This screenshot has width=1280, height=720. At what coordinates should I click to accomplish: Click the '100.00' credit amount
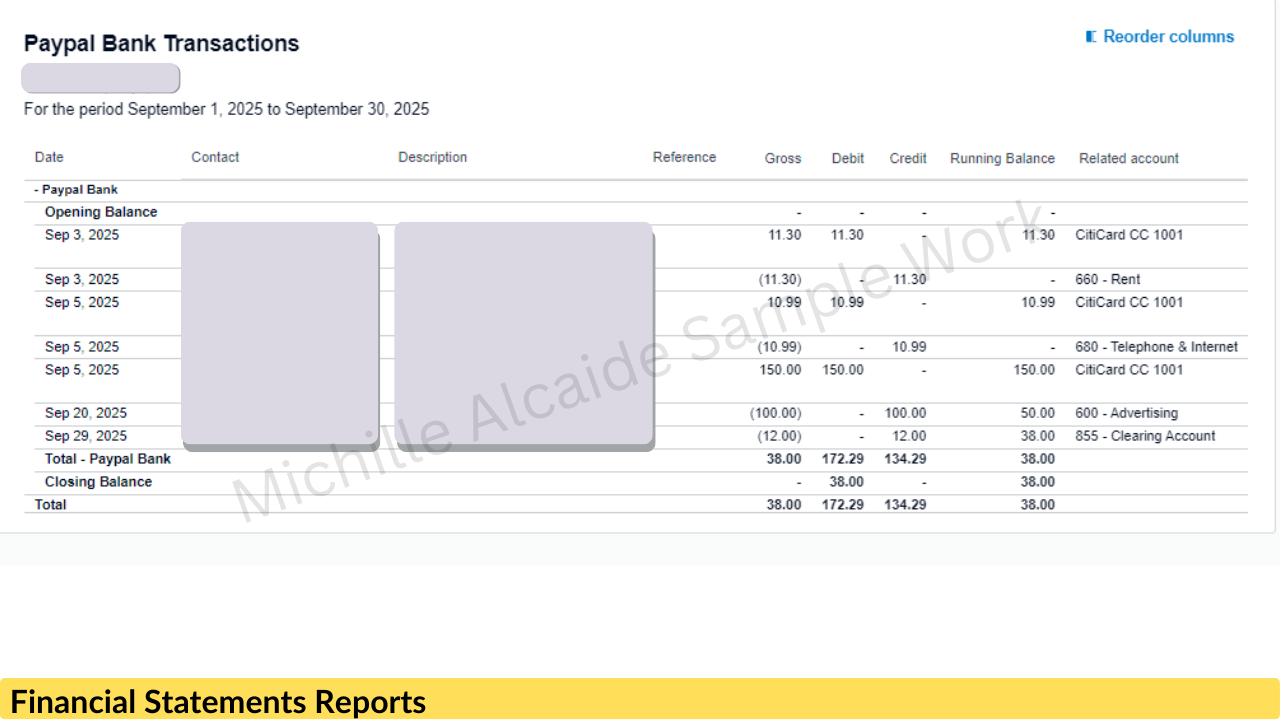(905, 413)
